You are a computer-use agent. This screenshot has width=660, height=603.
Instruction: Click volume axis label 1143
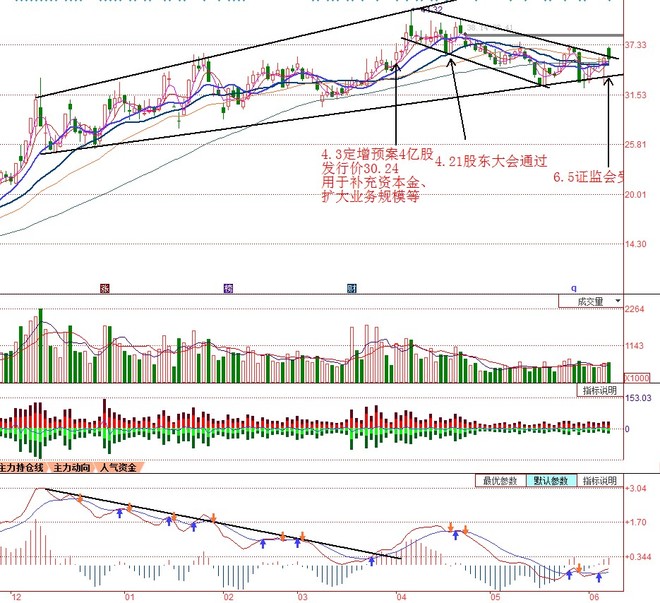click(634, 346)
